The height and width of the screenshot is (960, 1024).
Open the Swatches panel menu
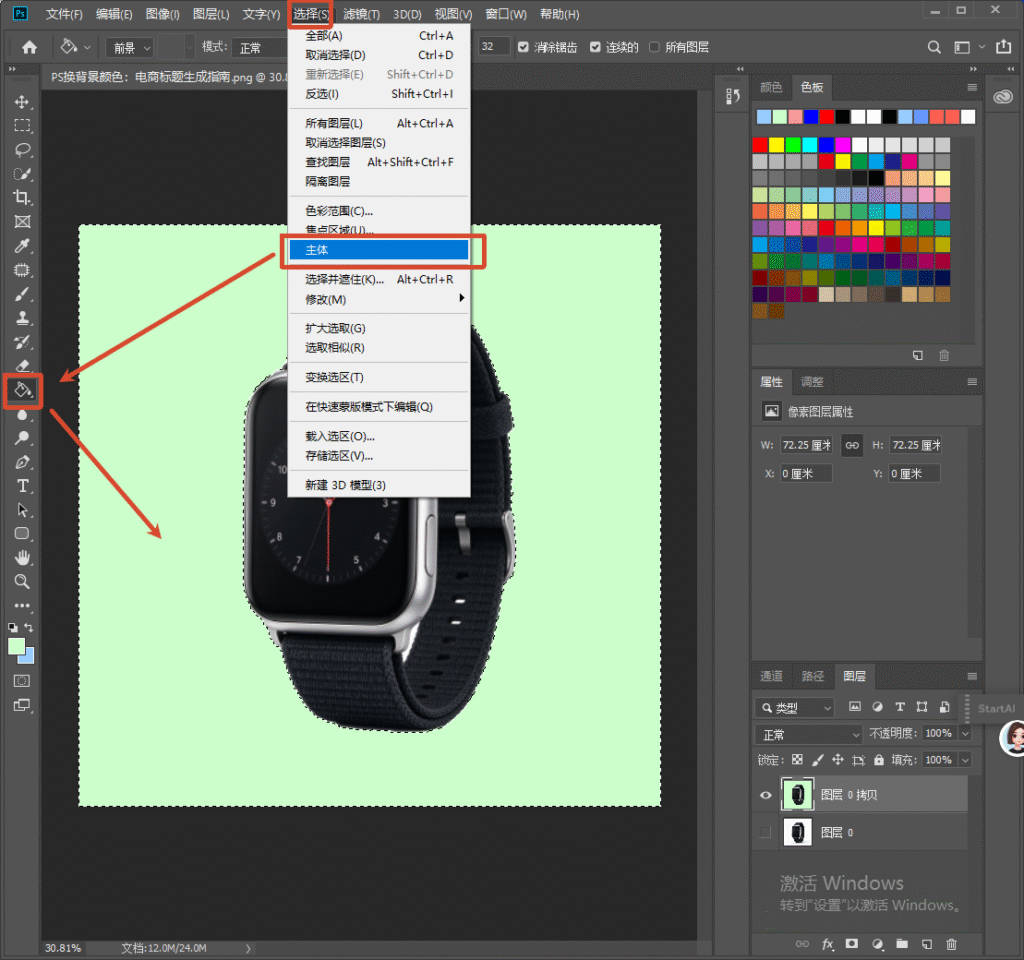point(972,88)
